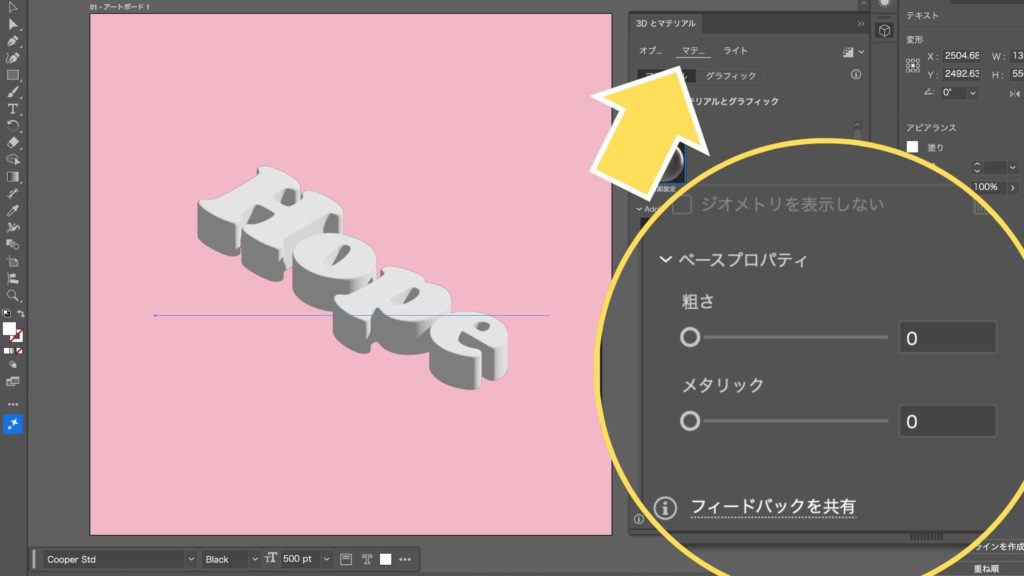Click the グラフィック button

(x=730, y=76)
